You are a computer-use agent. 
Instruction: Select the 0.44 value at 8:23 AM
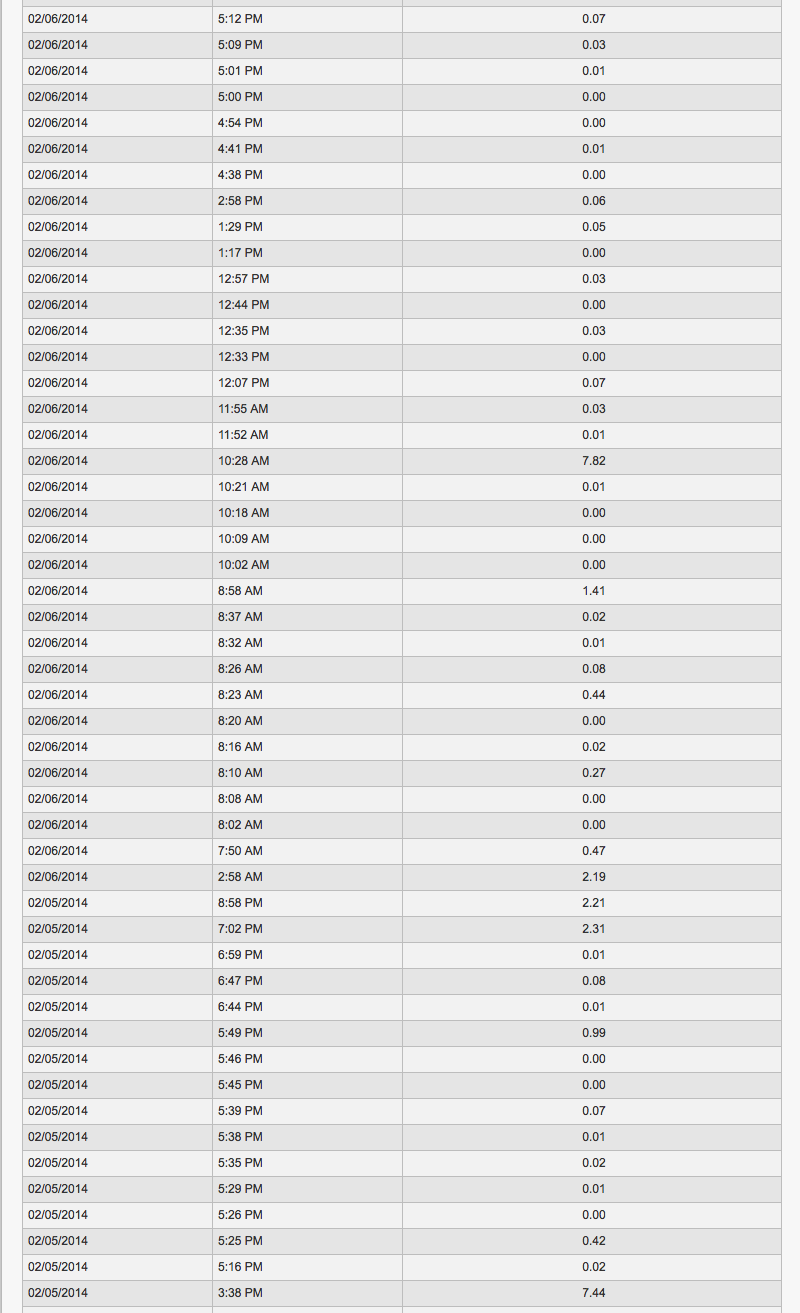click(593, 695)
